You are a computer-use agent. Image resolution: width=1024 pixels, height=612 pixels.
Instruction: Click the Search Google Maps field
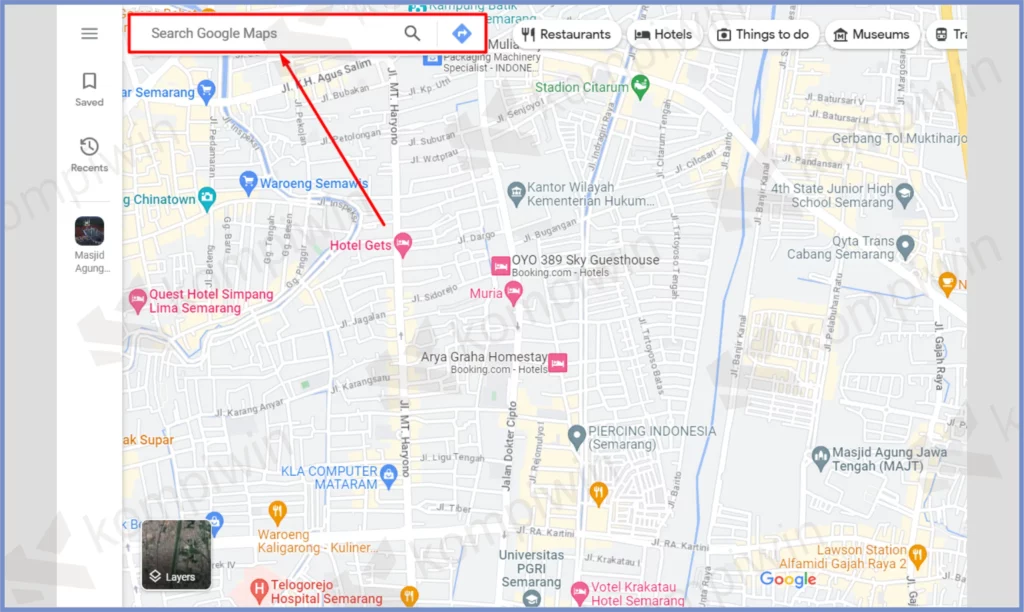coord(268,33)
